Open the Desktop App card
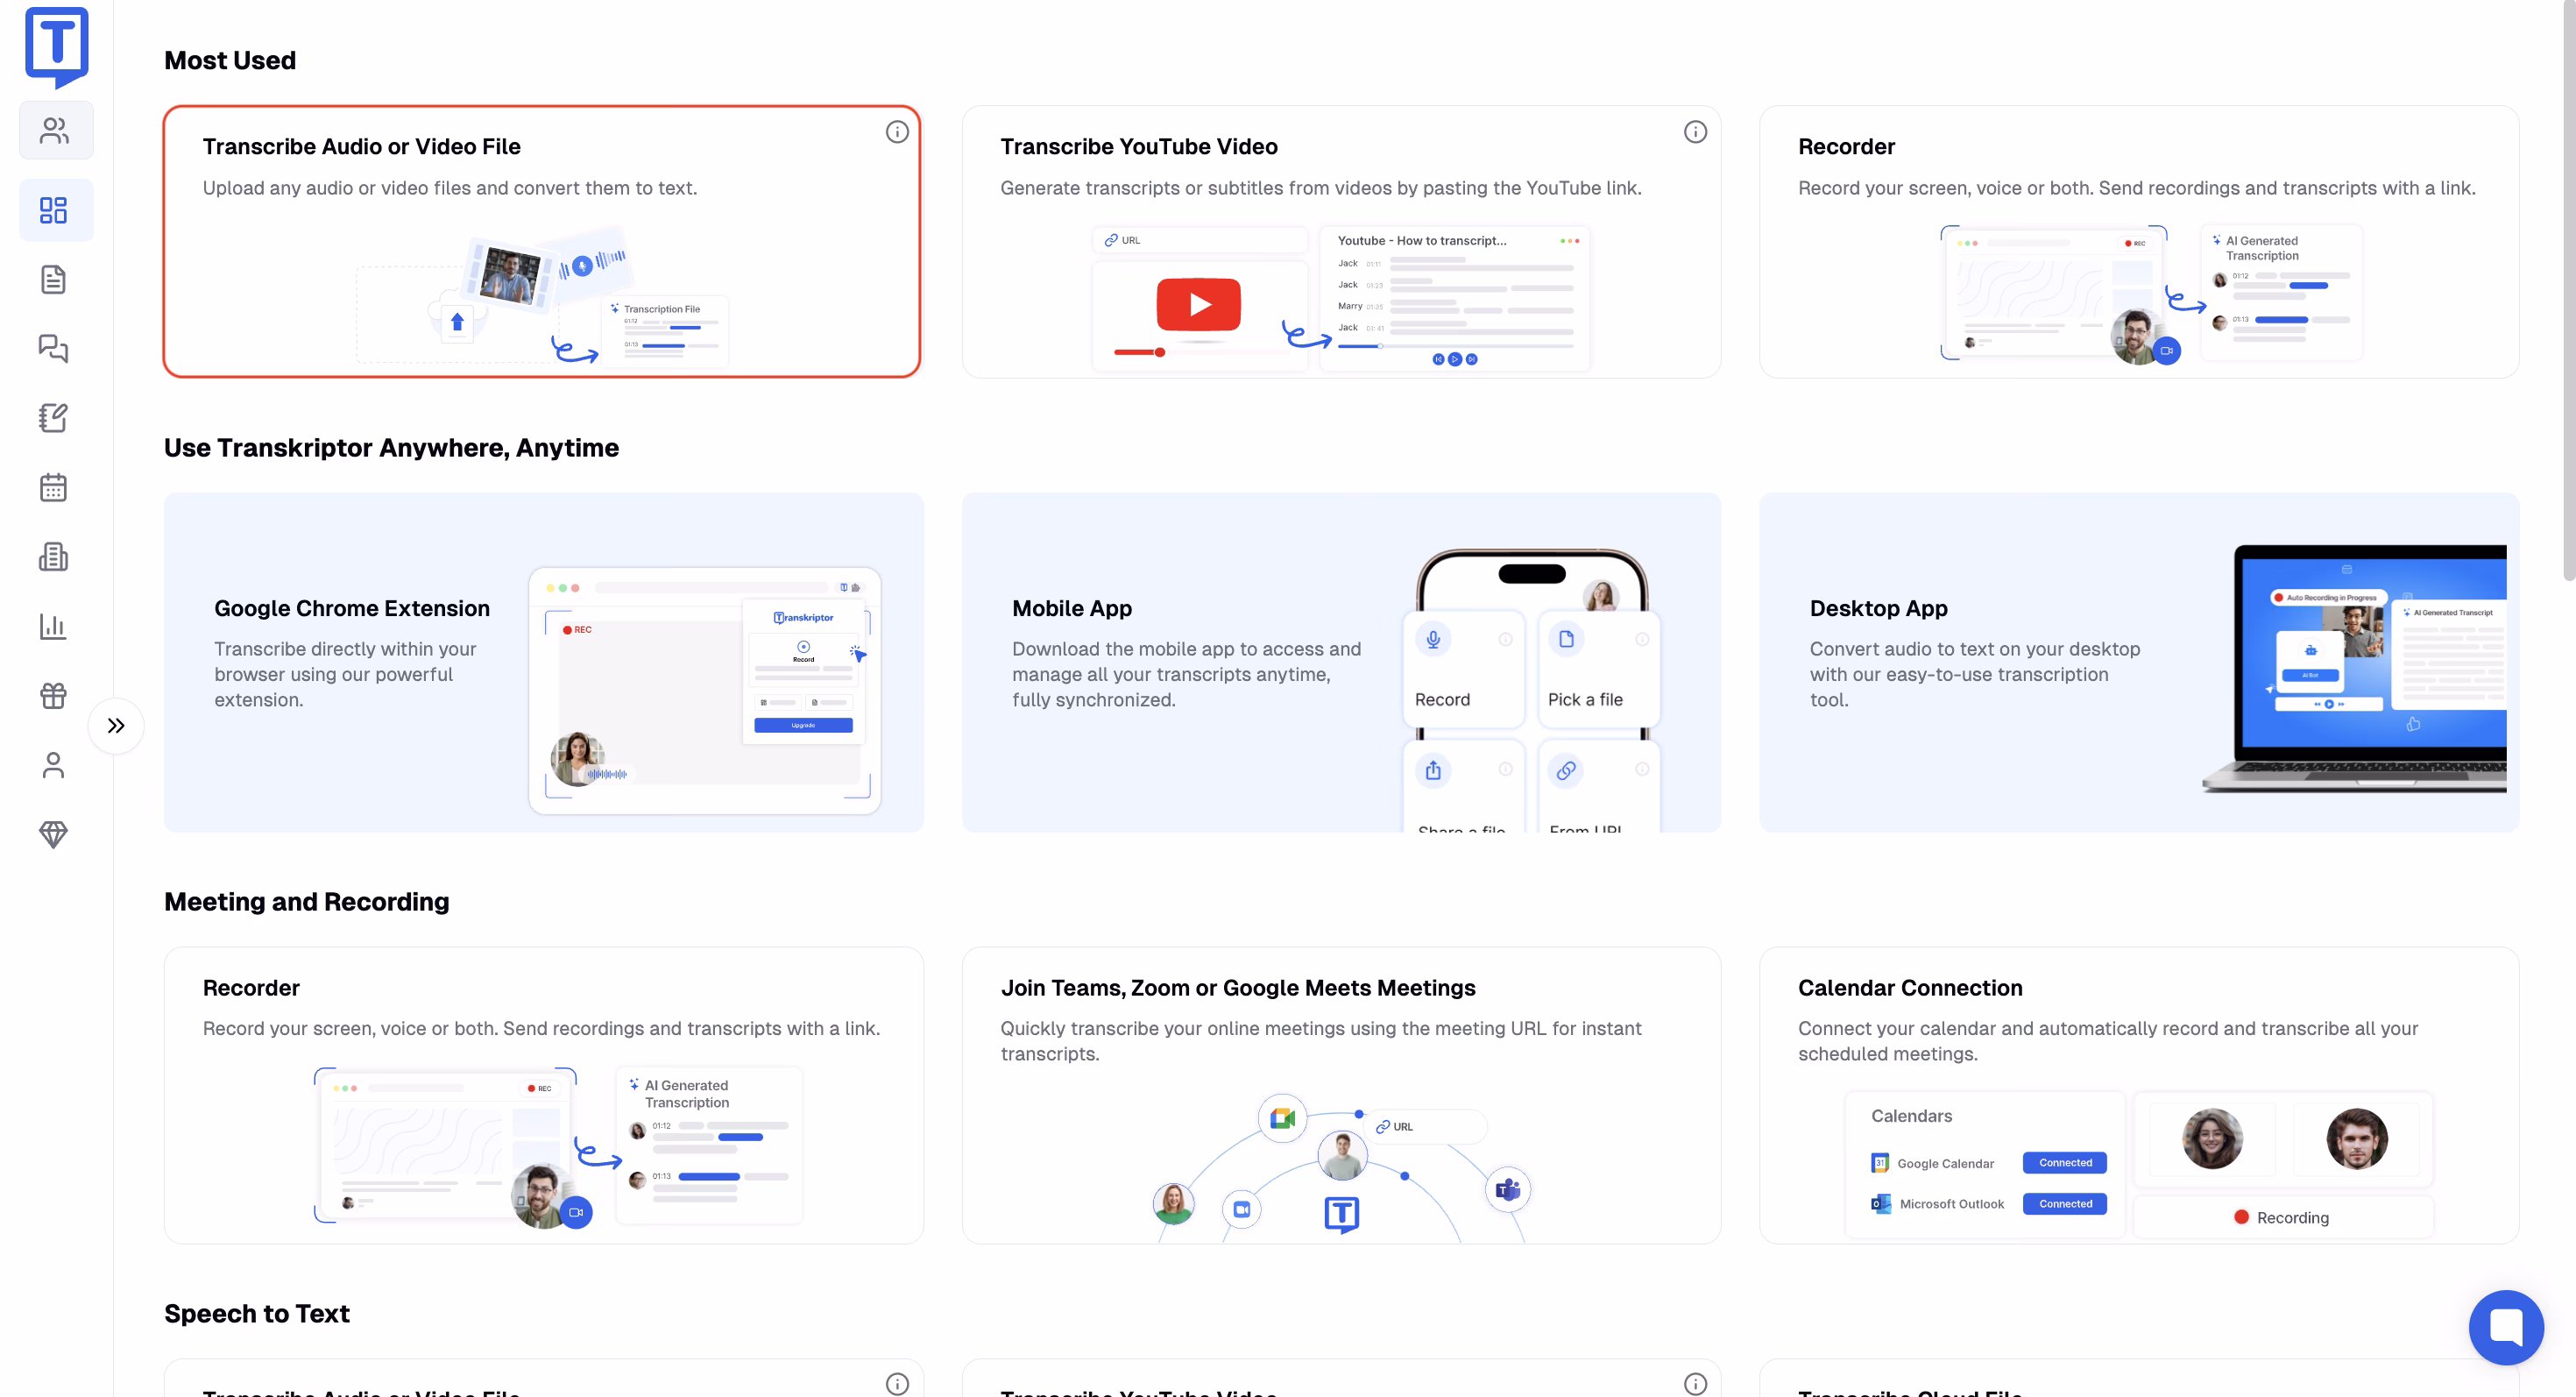 (x=2139, y=662)
